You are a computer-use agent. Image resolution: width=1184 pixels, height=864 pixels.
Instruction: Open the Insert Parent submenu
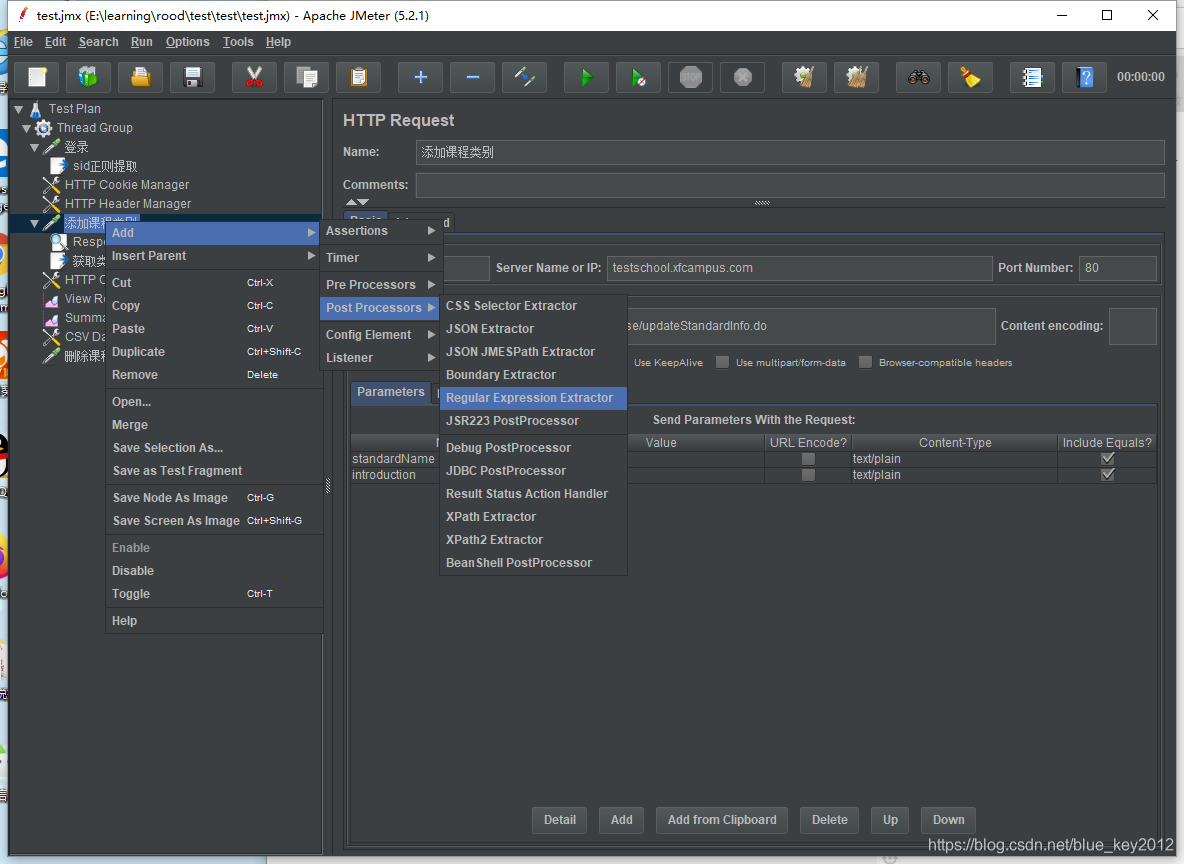[214, 256]
